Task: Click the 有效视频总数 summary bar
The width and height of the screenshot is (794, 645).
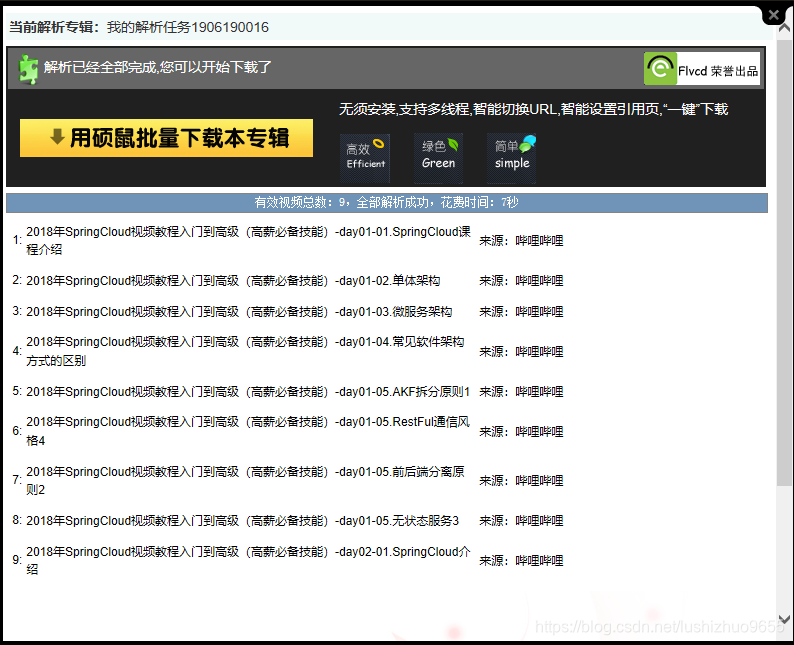Action: coord(387,203)
